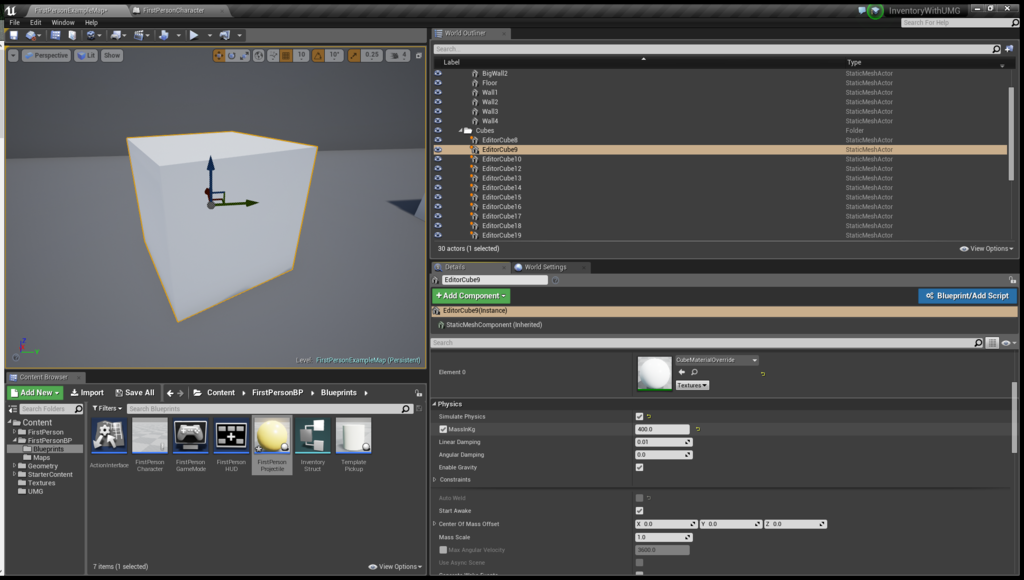Reset MassInKg value to default
Viewport: 1024px width, 580px height.
tap(697, 429)
